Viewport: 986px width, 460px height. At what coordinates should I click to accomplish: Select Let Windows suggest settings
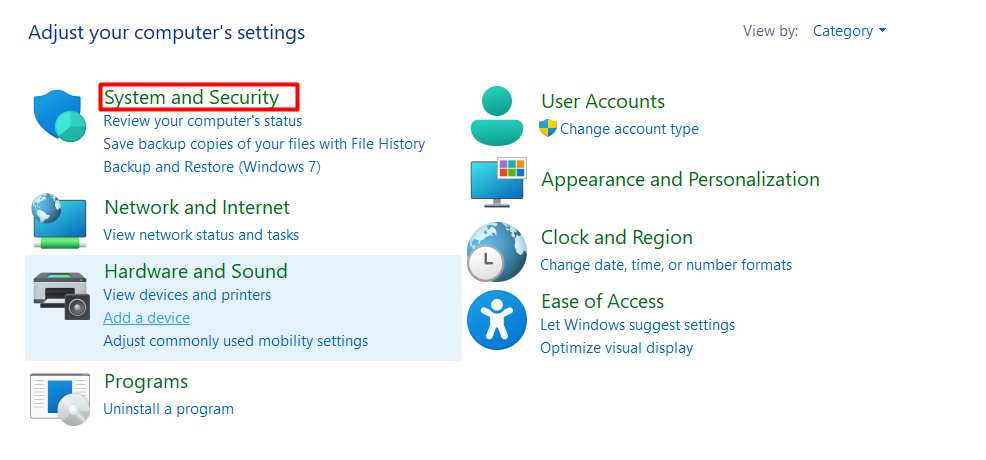click(x=637, y=325)
